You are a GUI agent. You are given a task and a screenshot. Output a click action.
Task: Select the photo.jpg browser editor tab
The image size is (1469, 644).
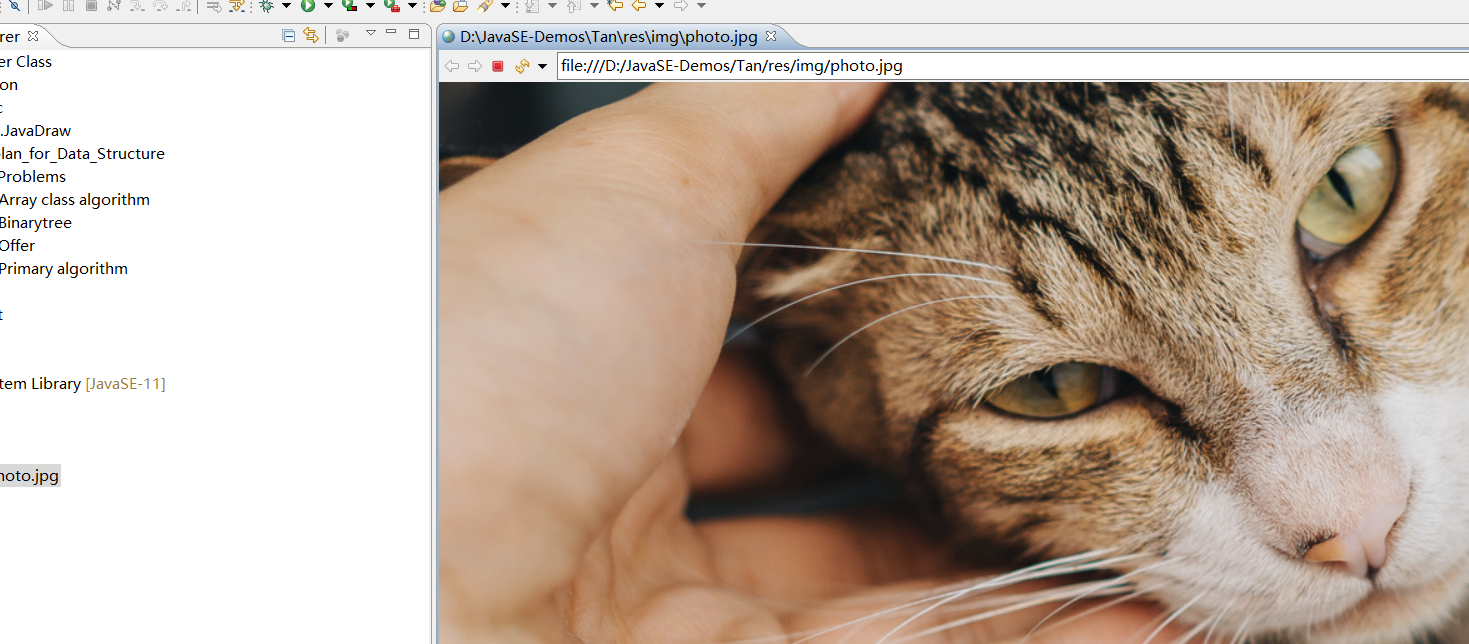[x=608, y=37]
